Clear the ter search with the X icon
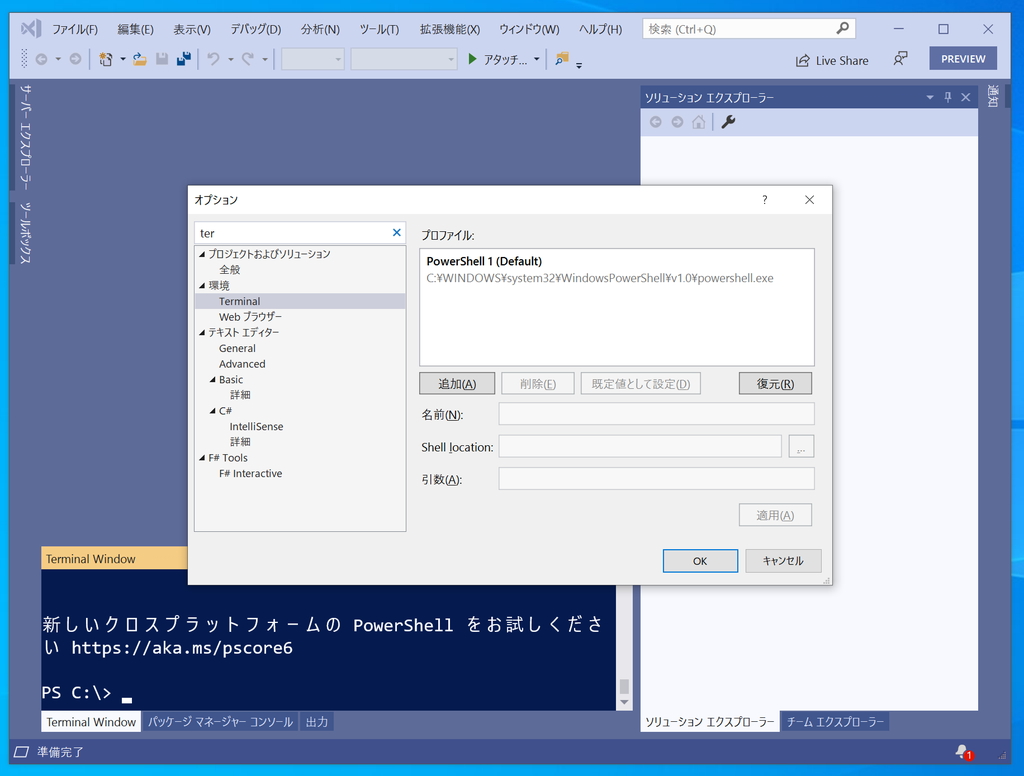The width and height of the screenshot is (1024, 776). click(397, 231)
